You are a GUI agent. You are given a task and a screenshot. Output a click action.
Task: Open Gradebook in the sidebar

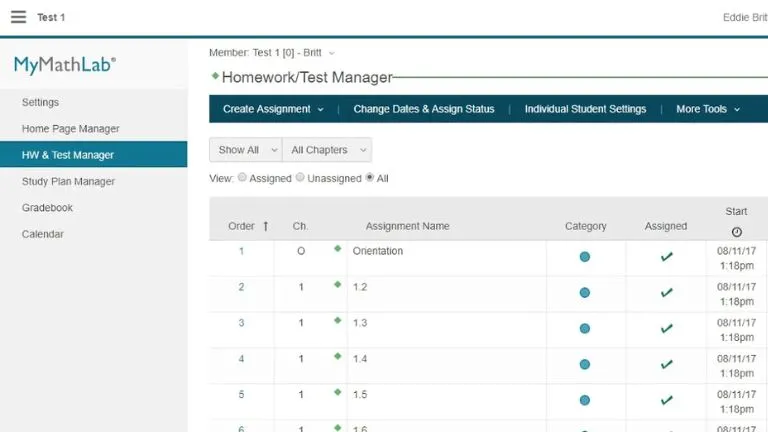47,208
